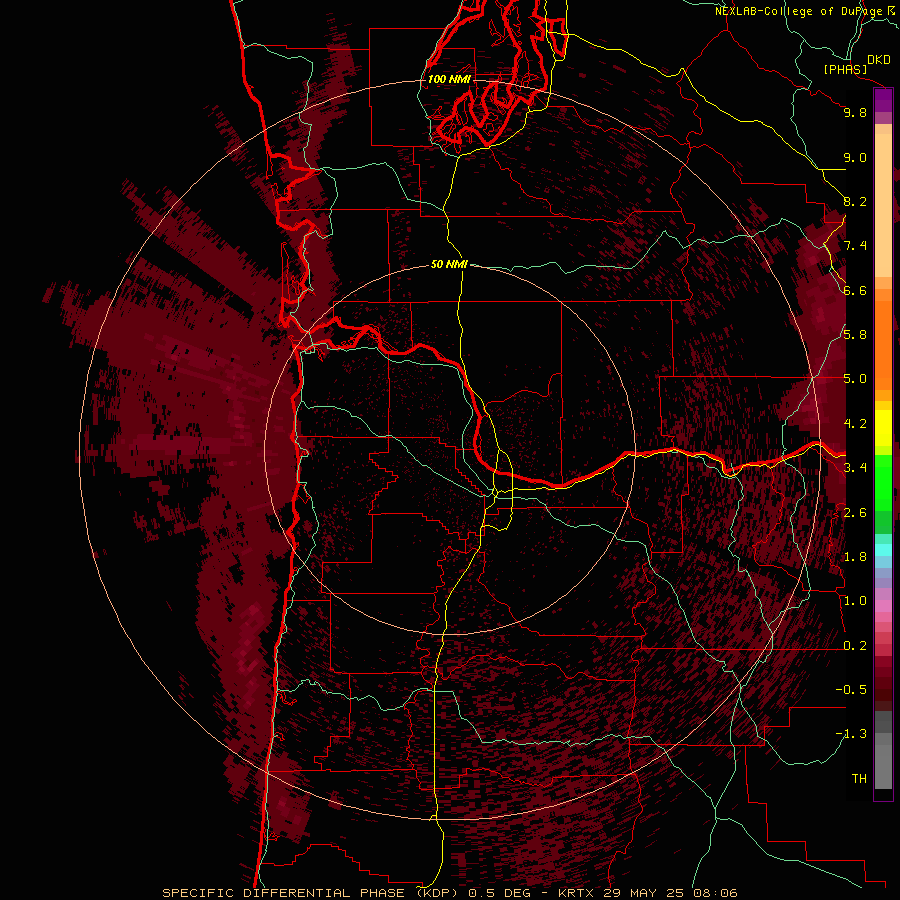Click the 0.2 value on the color scale
The height and width of the screenshot is (900, 900).
coord(855,646)
